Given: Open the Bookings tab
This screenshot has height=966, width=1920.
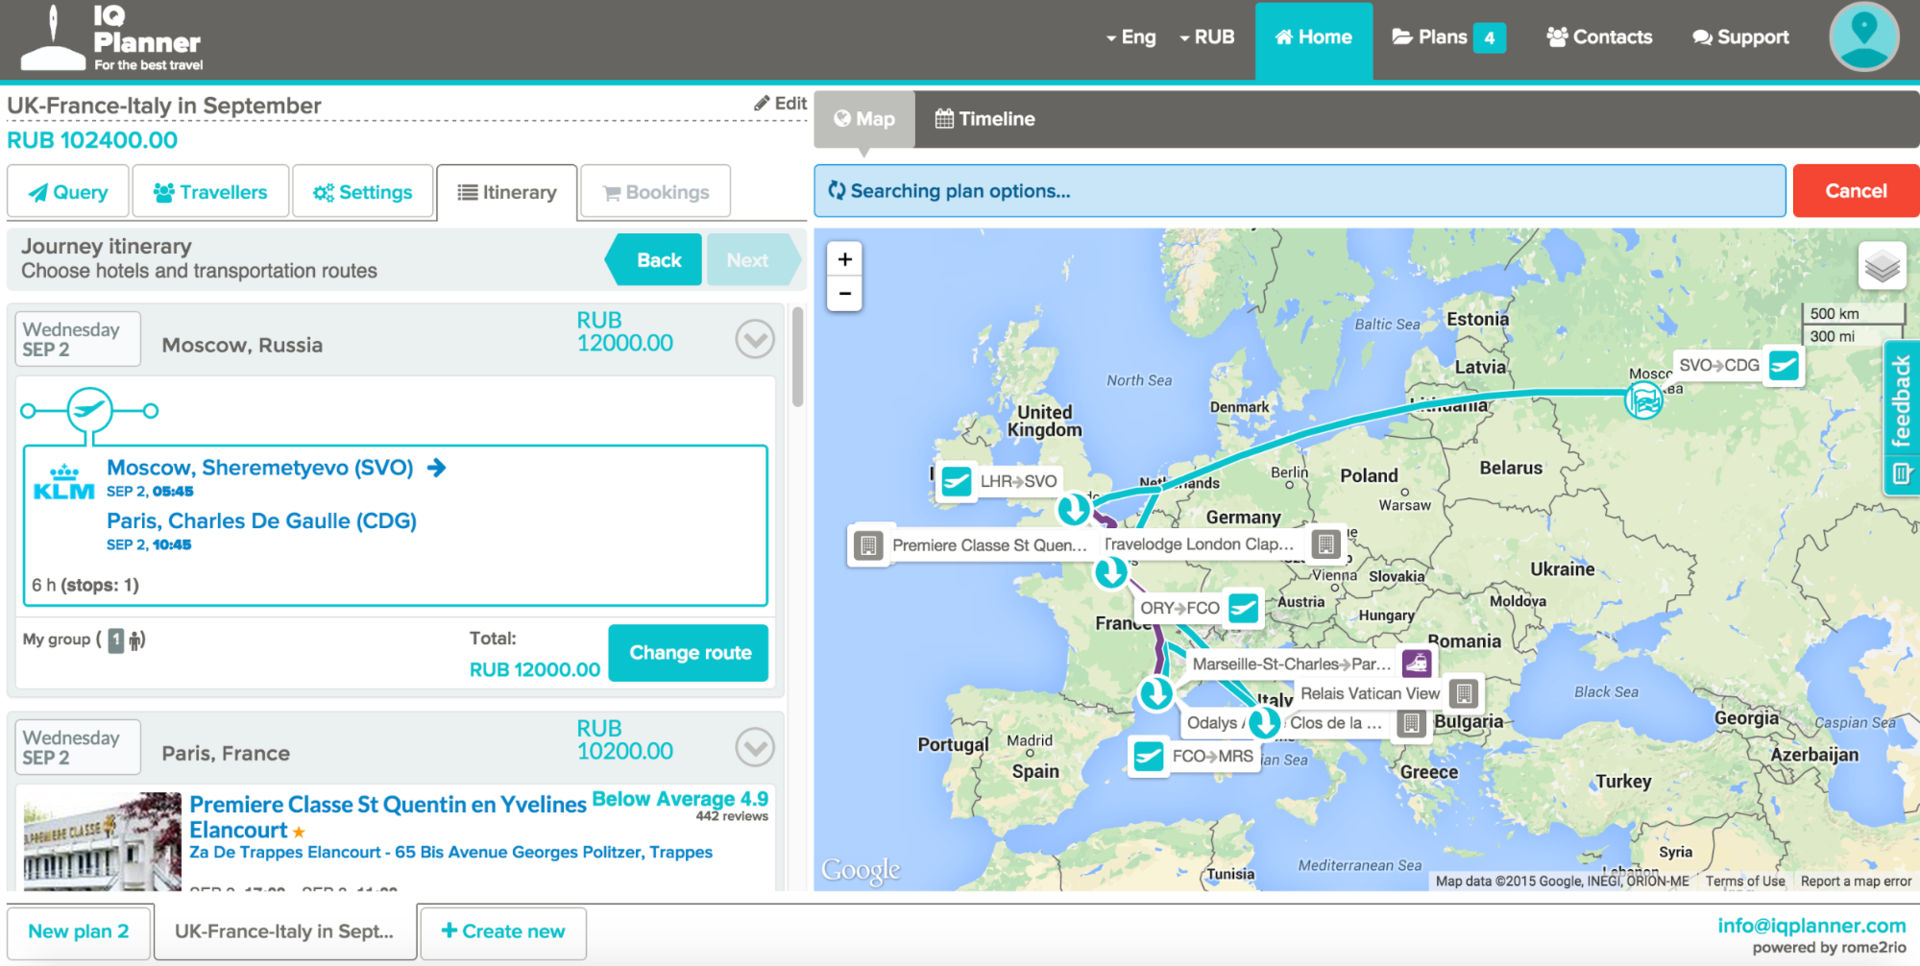Looking at the screenshot, I should click(656, 192).
